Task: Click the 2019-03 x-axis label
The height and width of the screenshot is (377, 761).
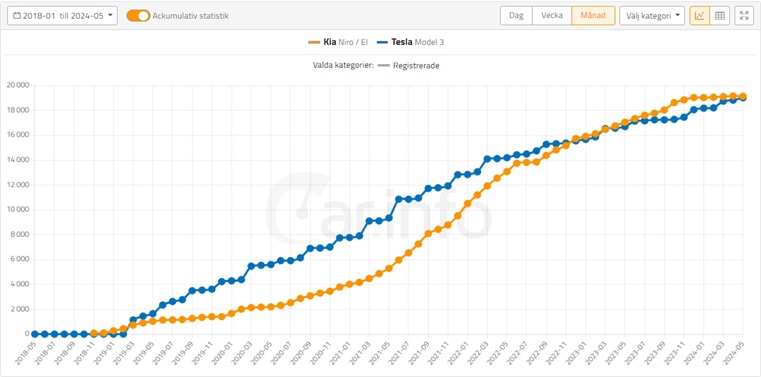Action: (123, 353)
